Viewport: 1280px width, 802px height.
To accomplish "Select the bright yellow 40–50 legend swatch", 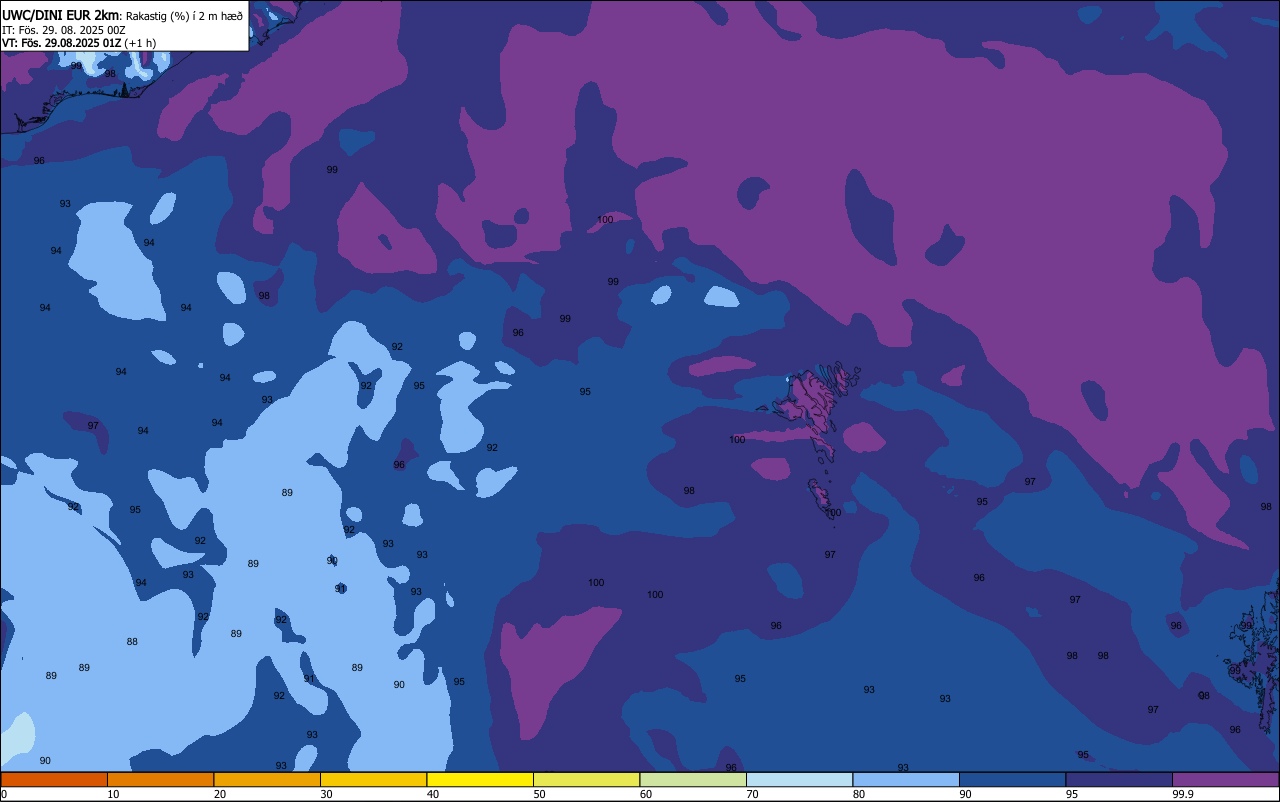I will click(480, 779).
